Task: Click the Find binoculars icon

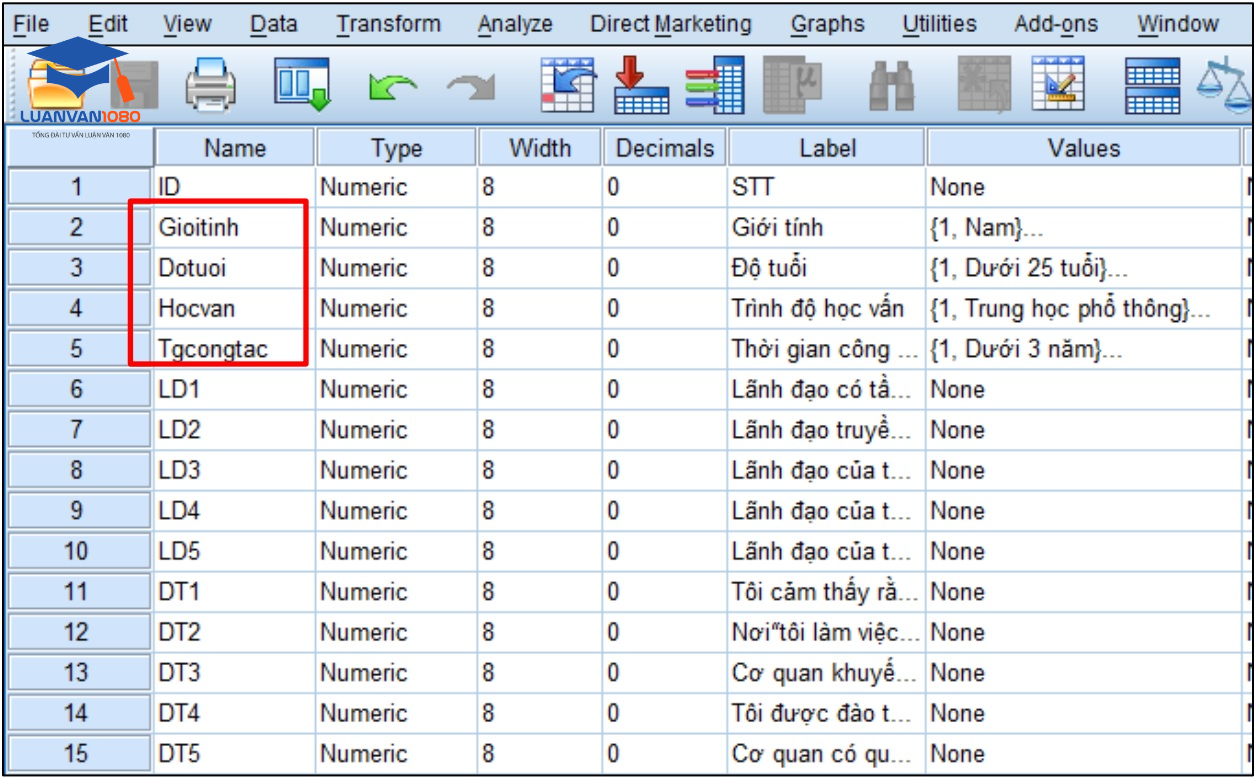Action: [891, 88]
